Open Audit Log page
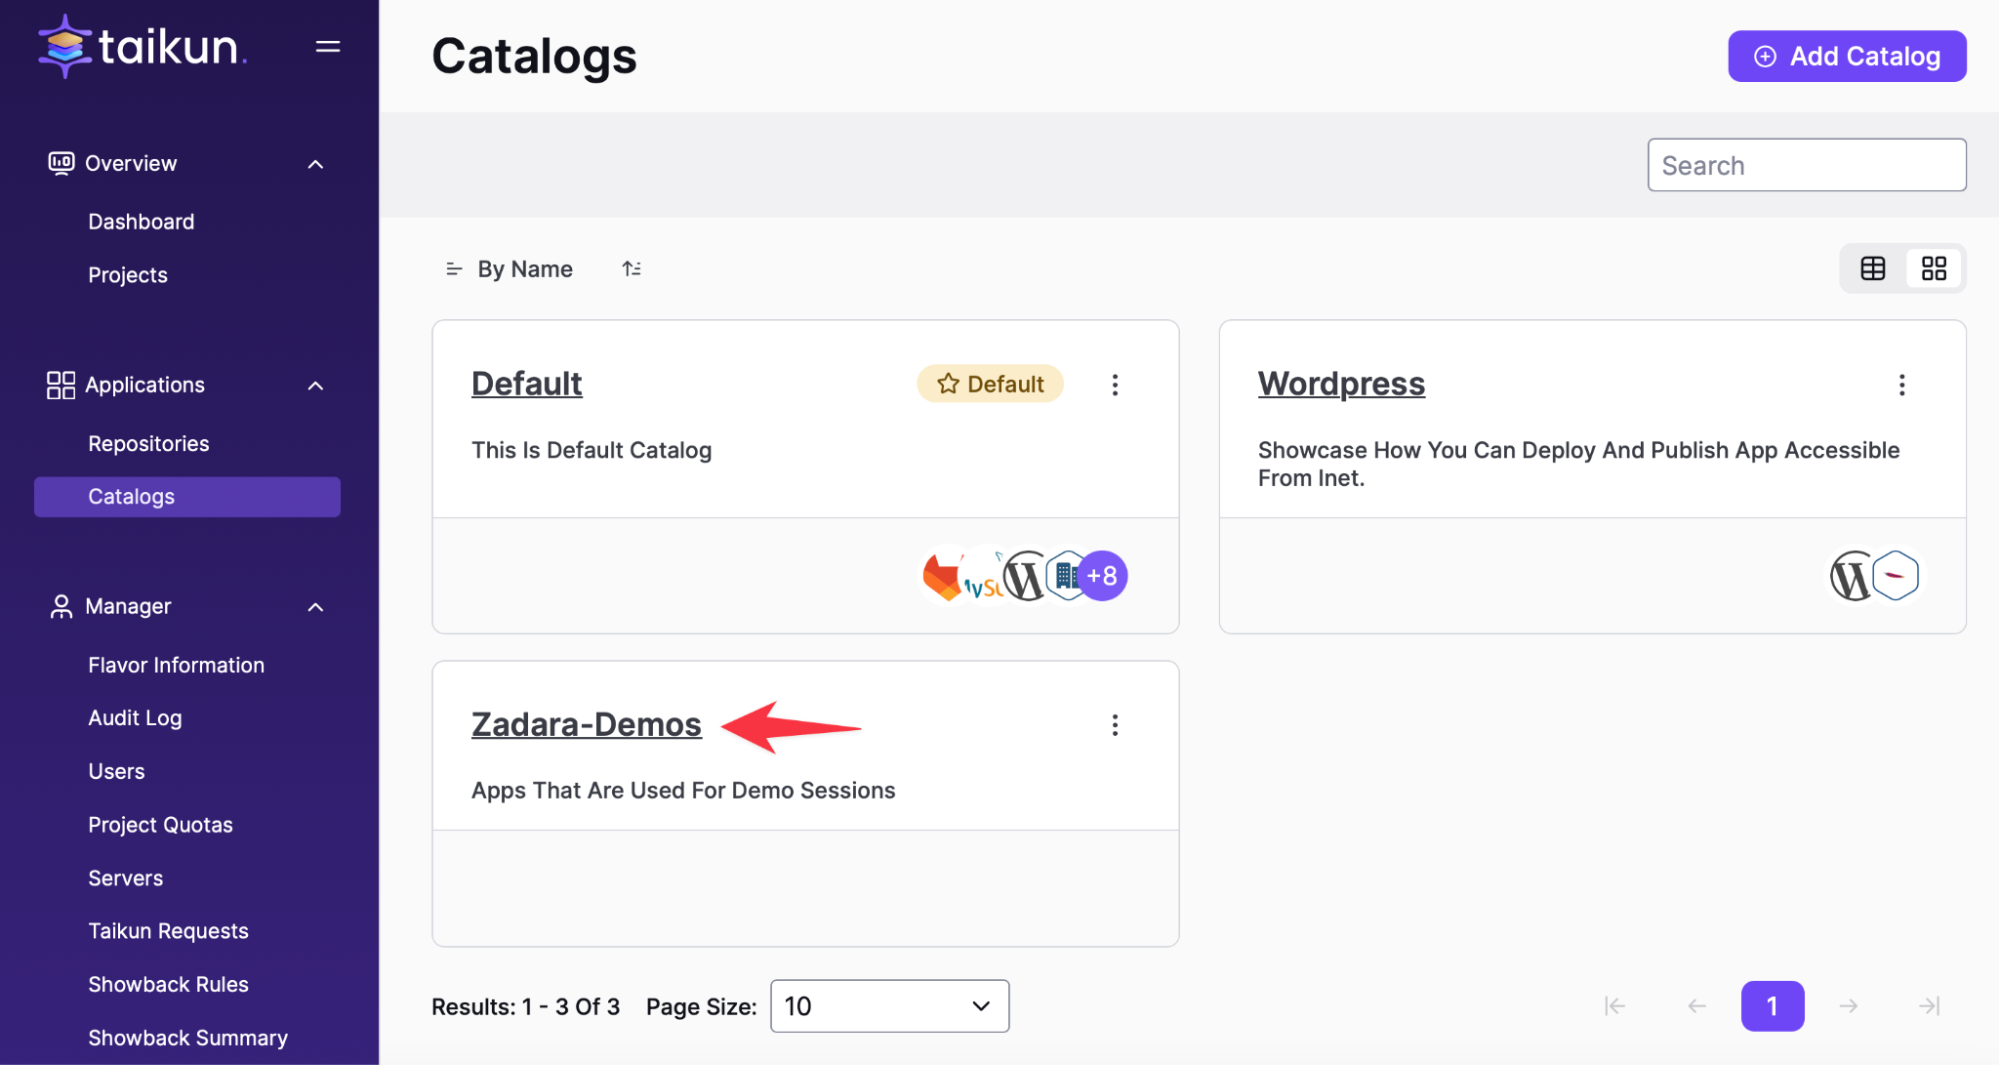This screenshot has height=1065, width=1999. point(135,718)
